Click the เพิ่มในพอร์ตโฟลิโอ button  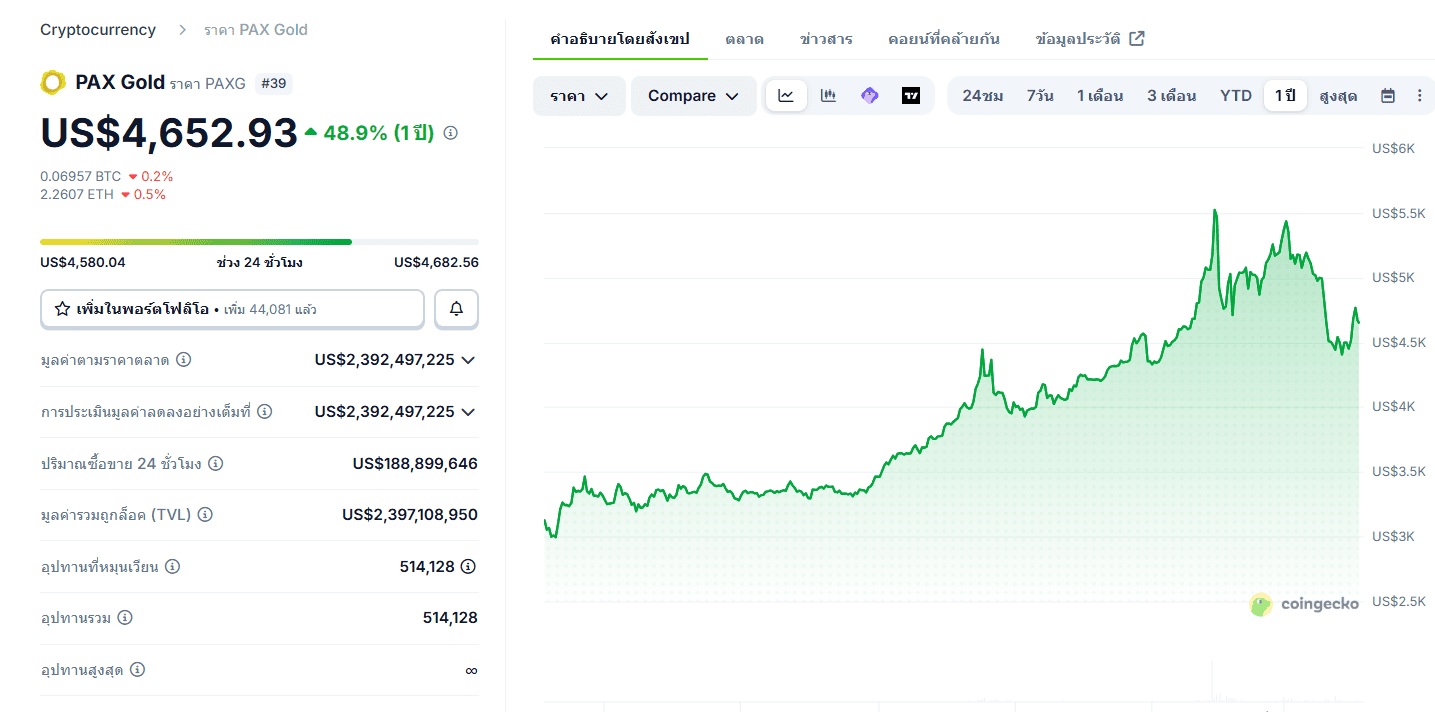[232, 309]
